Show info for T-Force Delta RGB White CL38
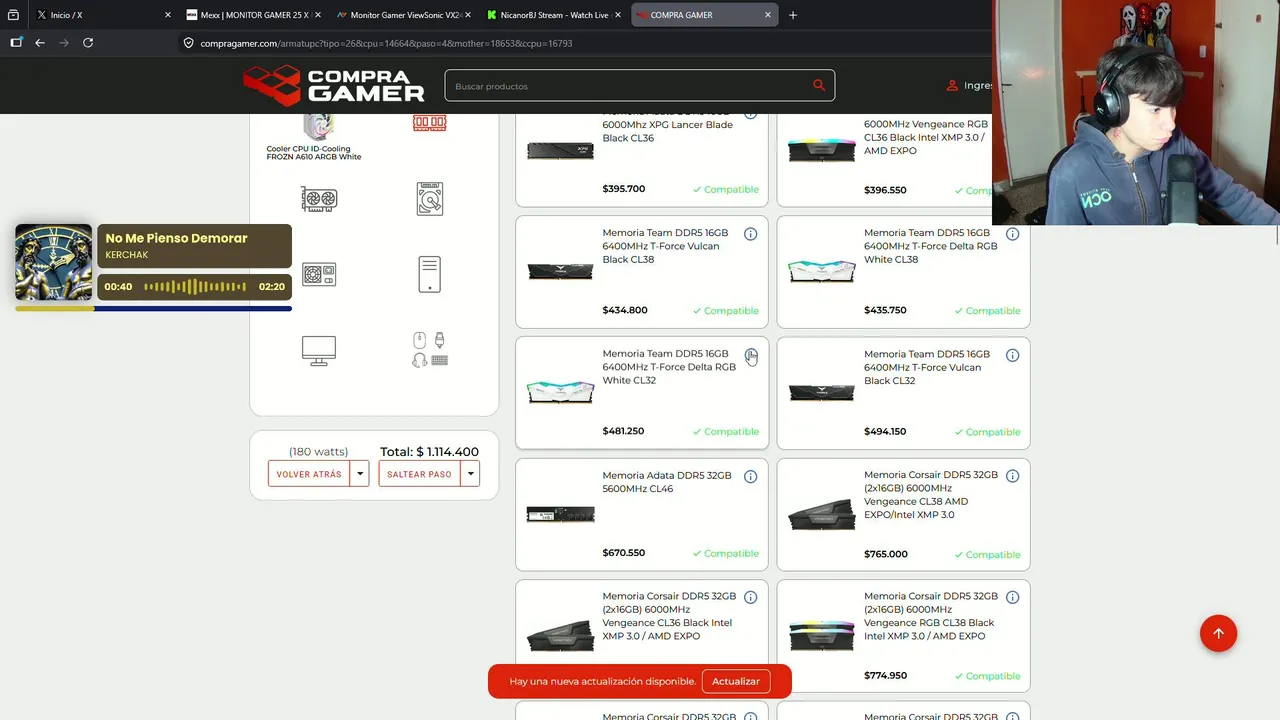1280x720 pixels. pos(1012,234)
